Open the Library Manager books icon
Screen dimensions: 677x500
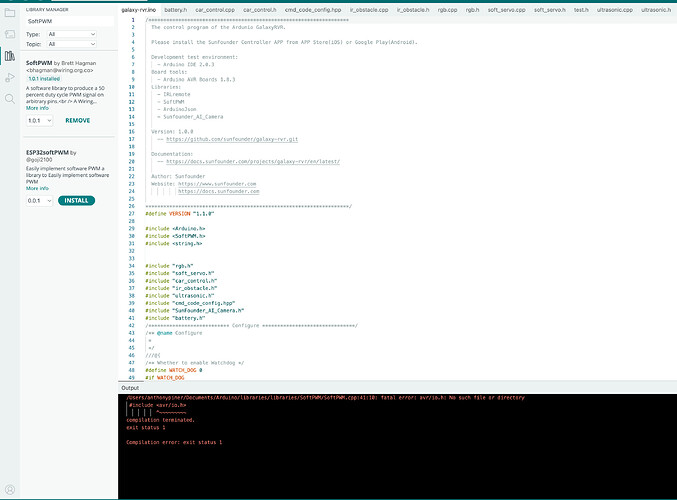(x=9, y=56)
